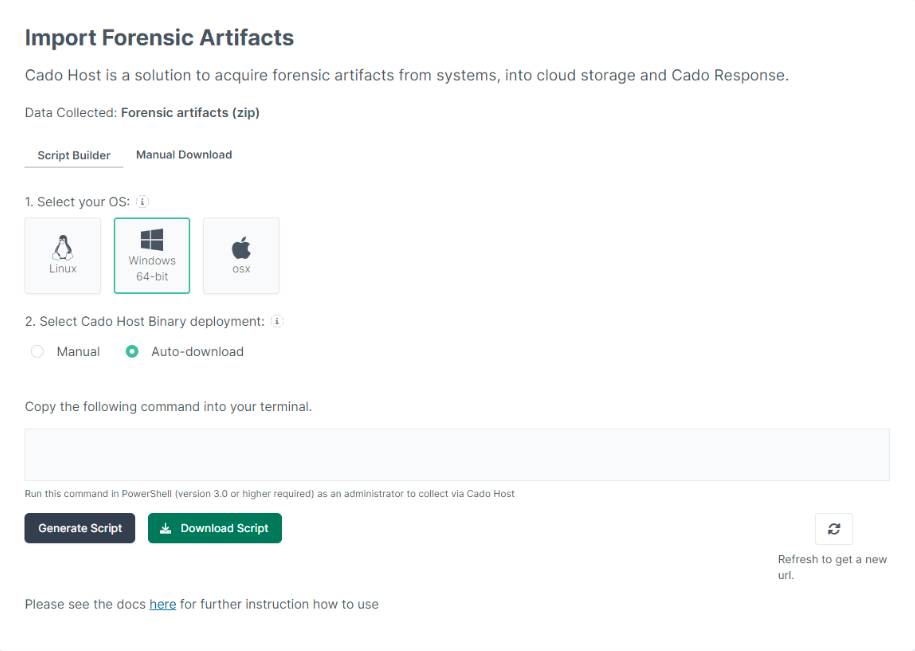Screen dimensions: 915x651
Task: Select the Auto-download radio option
Action: 132,351
